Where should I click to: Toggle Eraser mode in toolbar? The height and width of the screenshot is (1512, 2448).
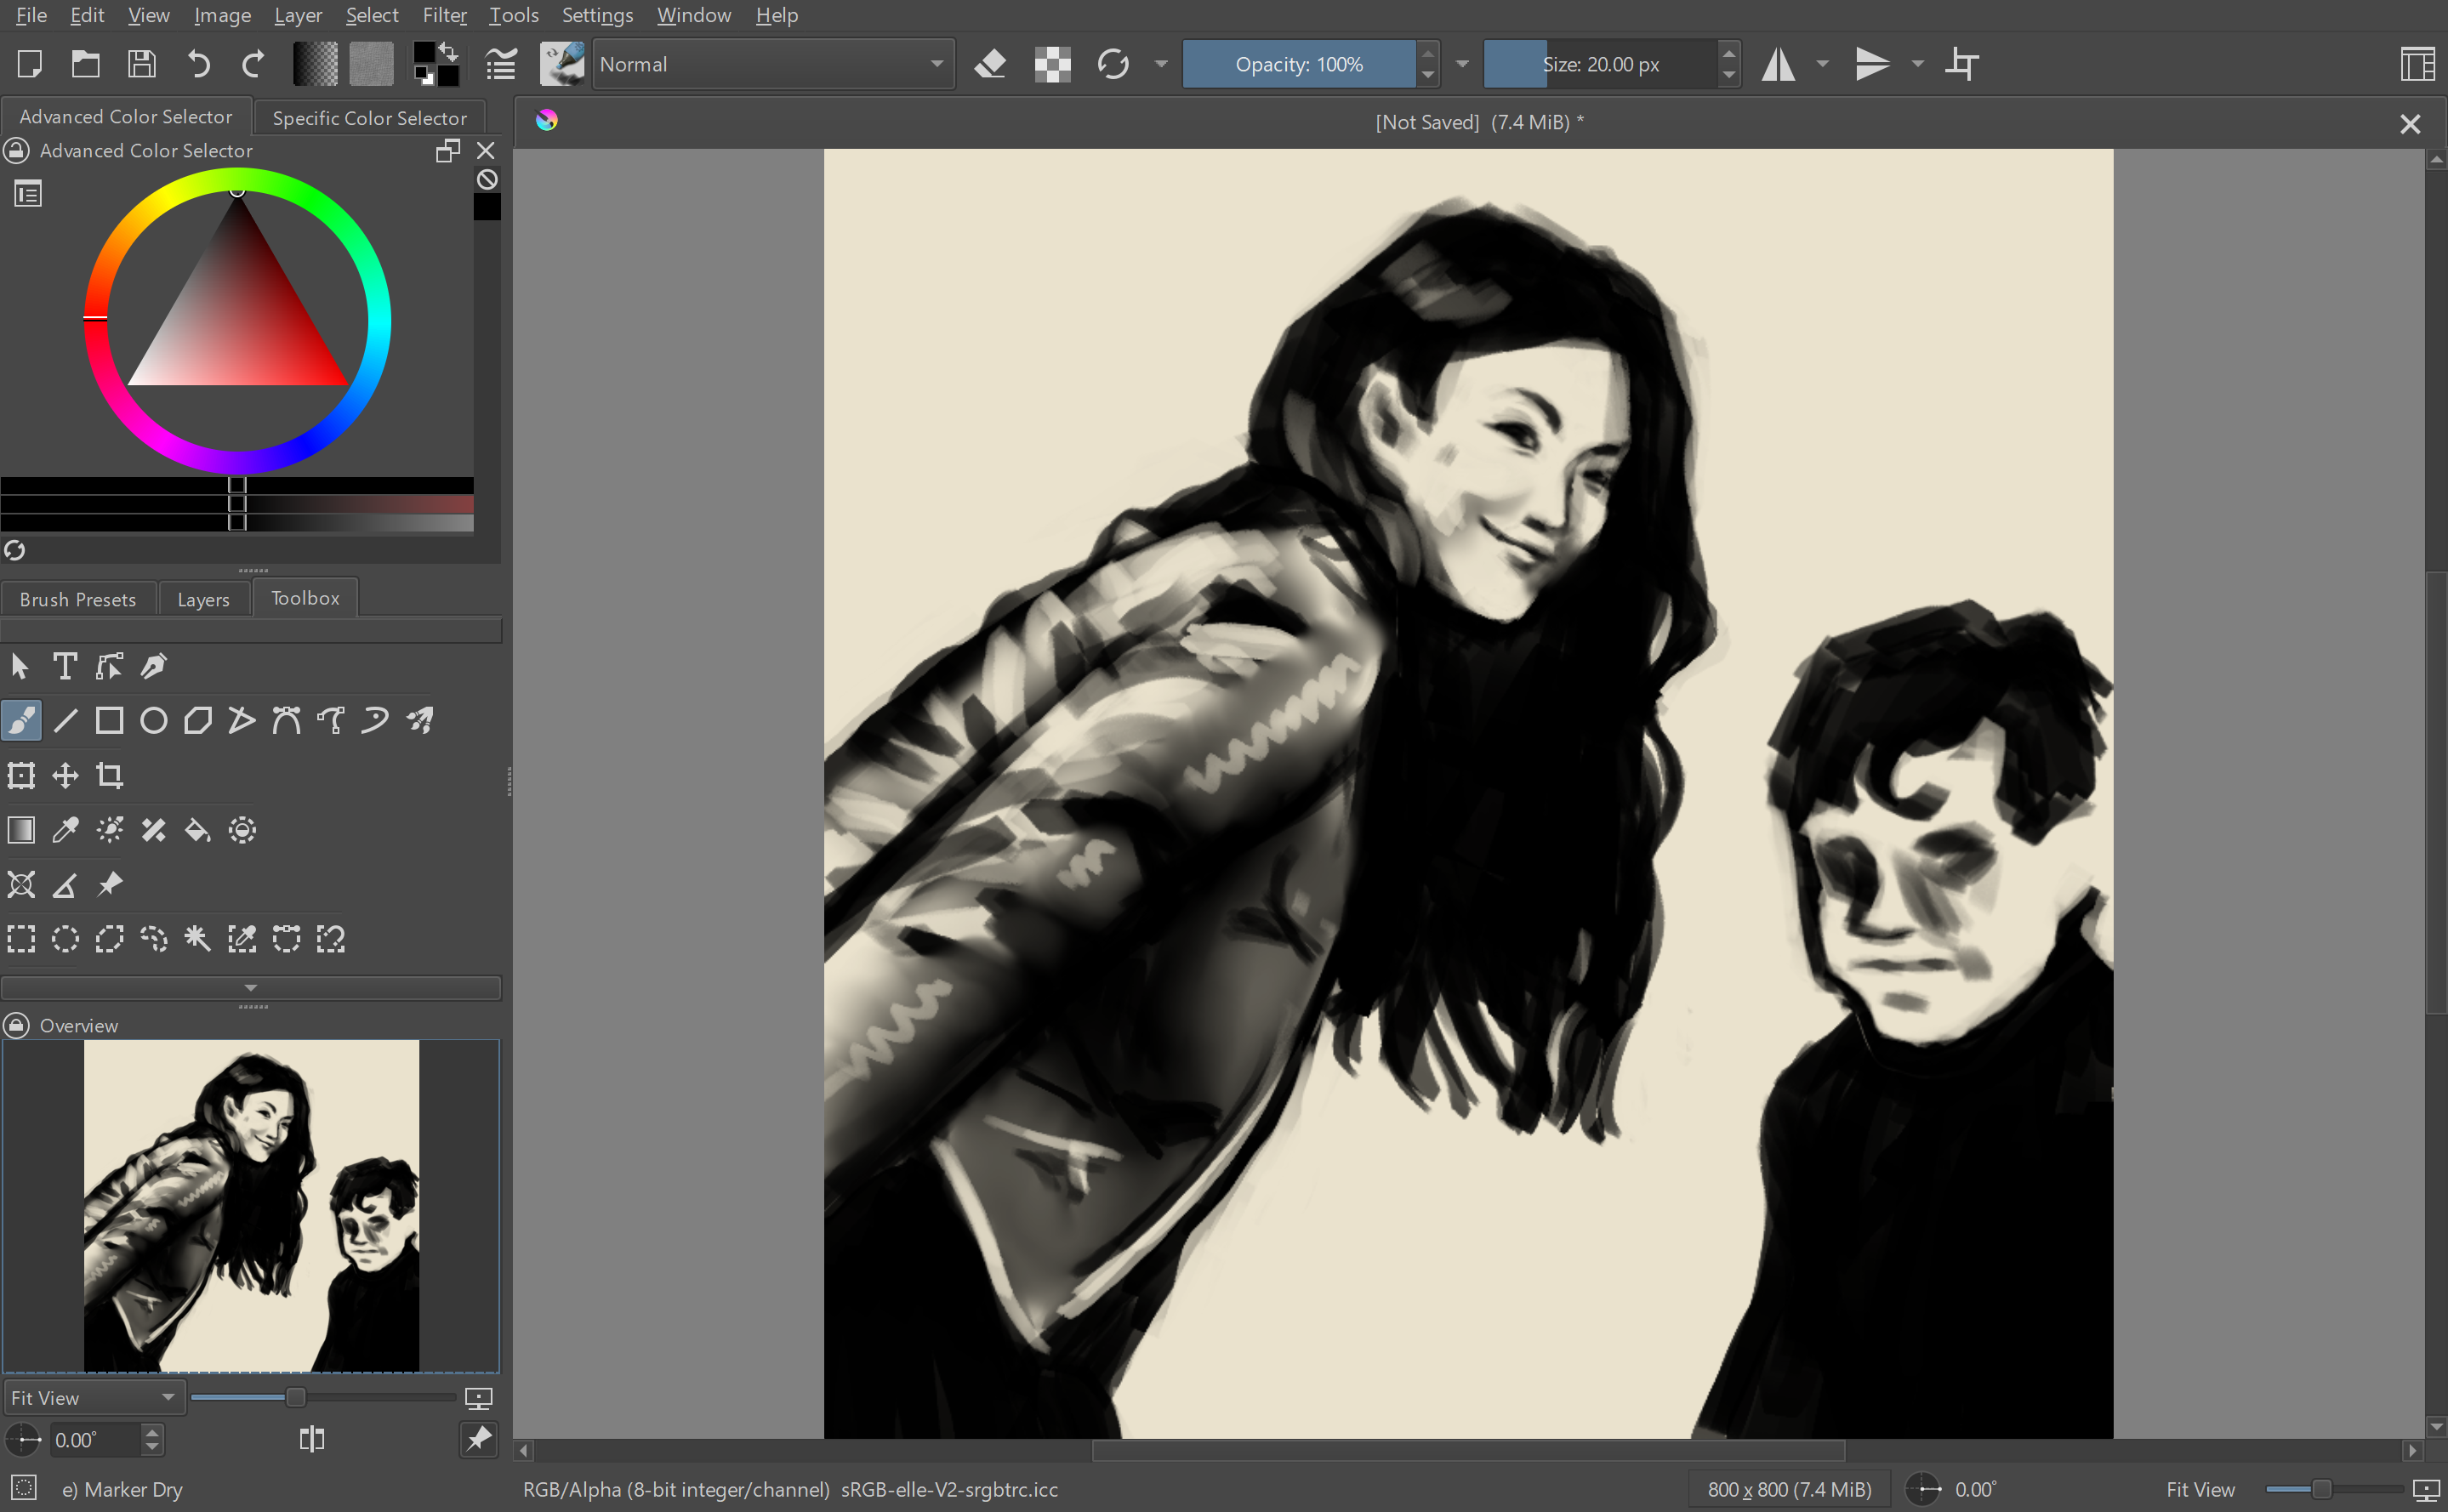click(990, 64)
